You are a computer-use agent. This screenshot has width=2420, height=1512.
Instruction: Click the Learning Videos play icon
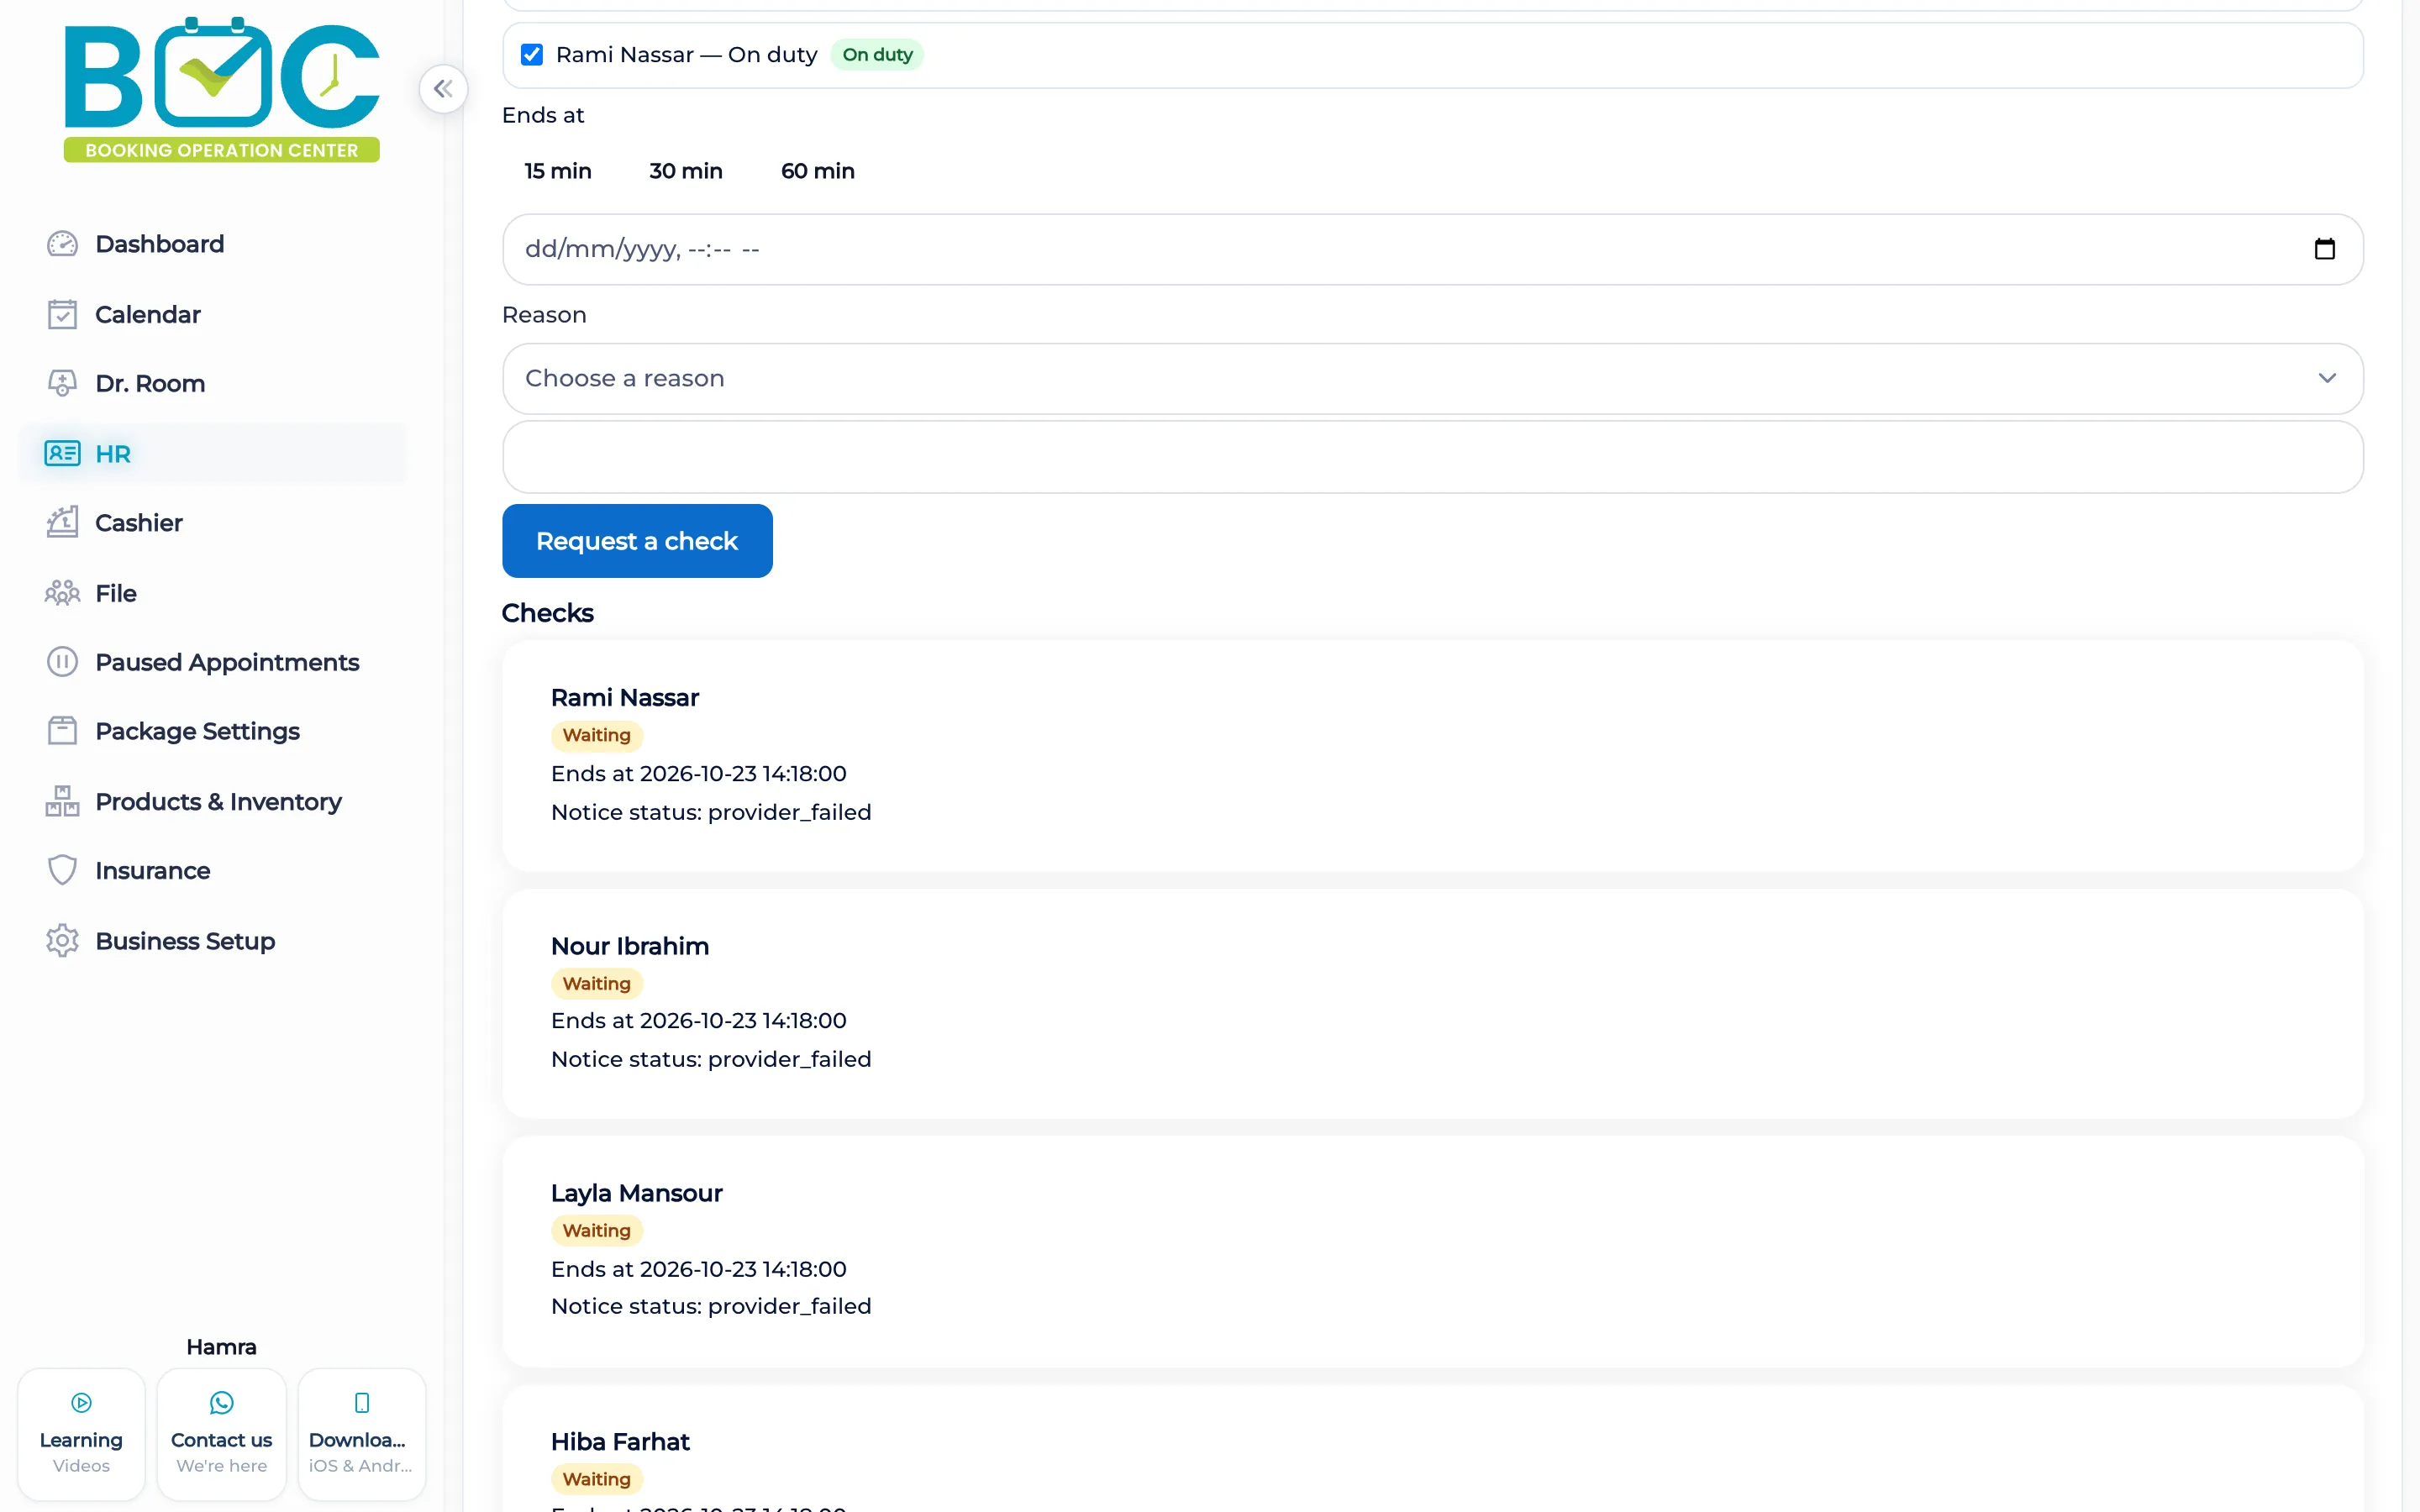[x=82, y=1403]
